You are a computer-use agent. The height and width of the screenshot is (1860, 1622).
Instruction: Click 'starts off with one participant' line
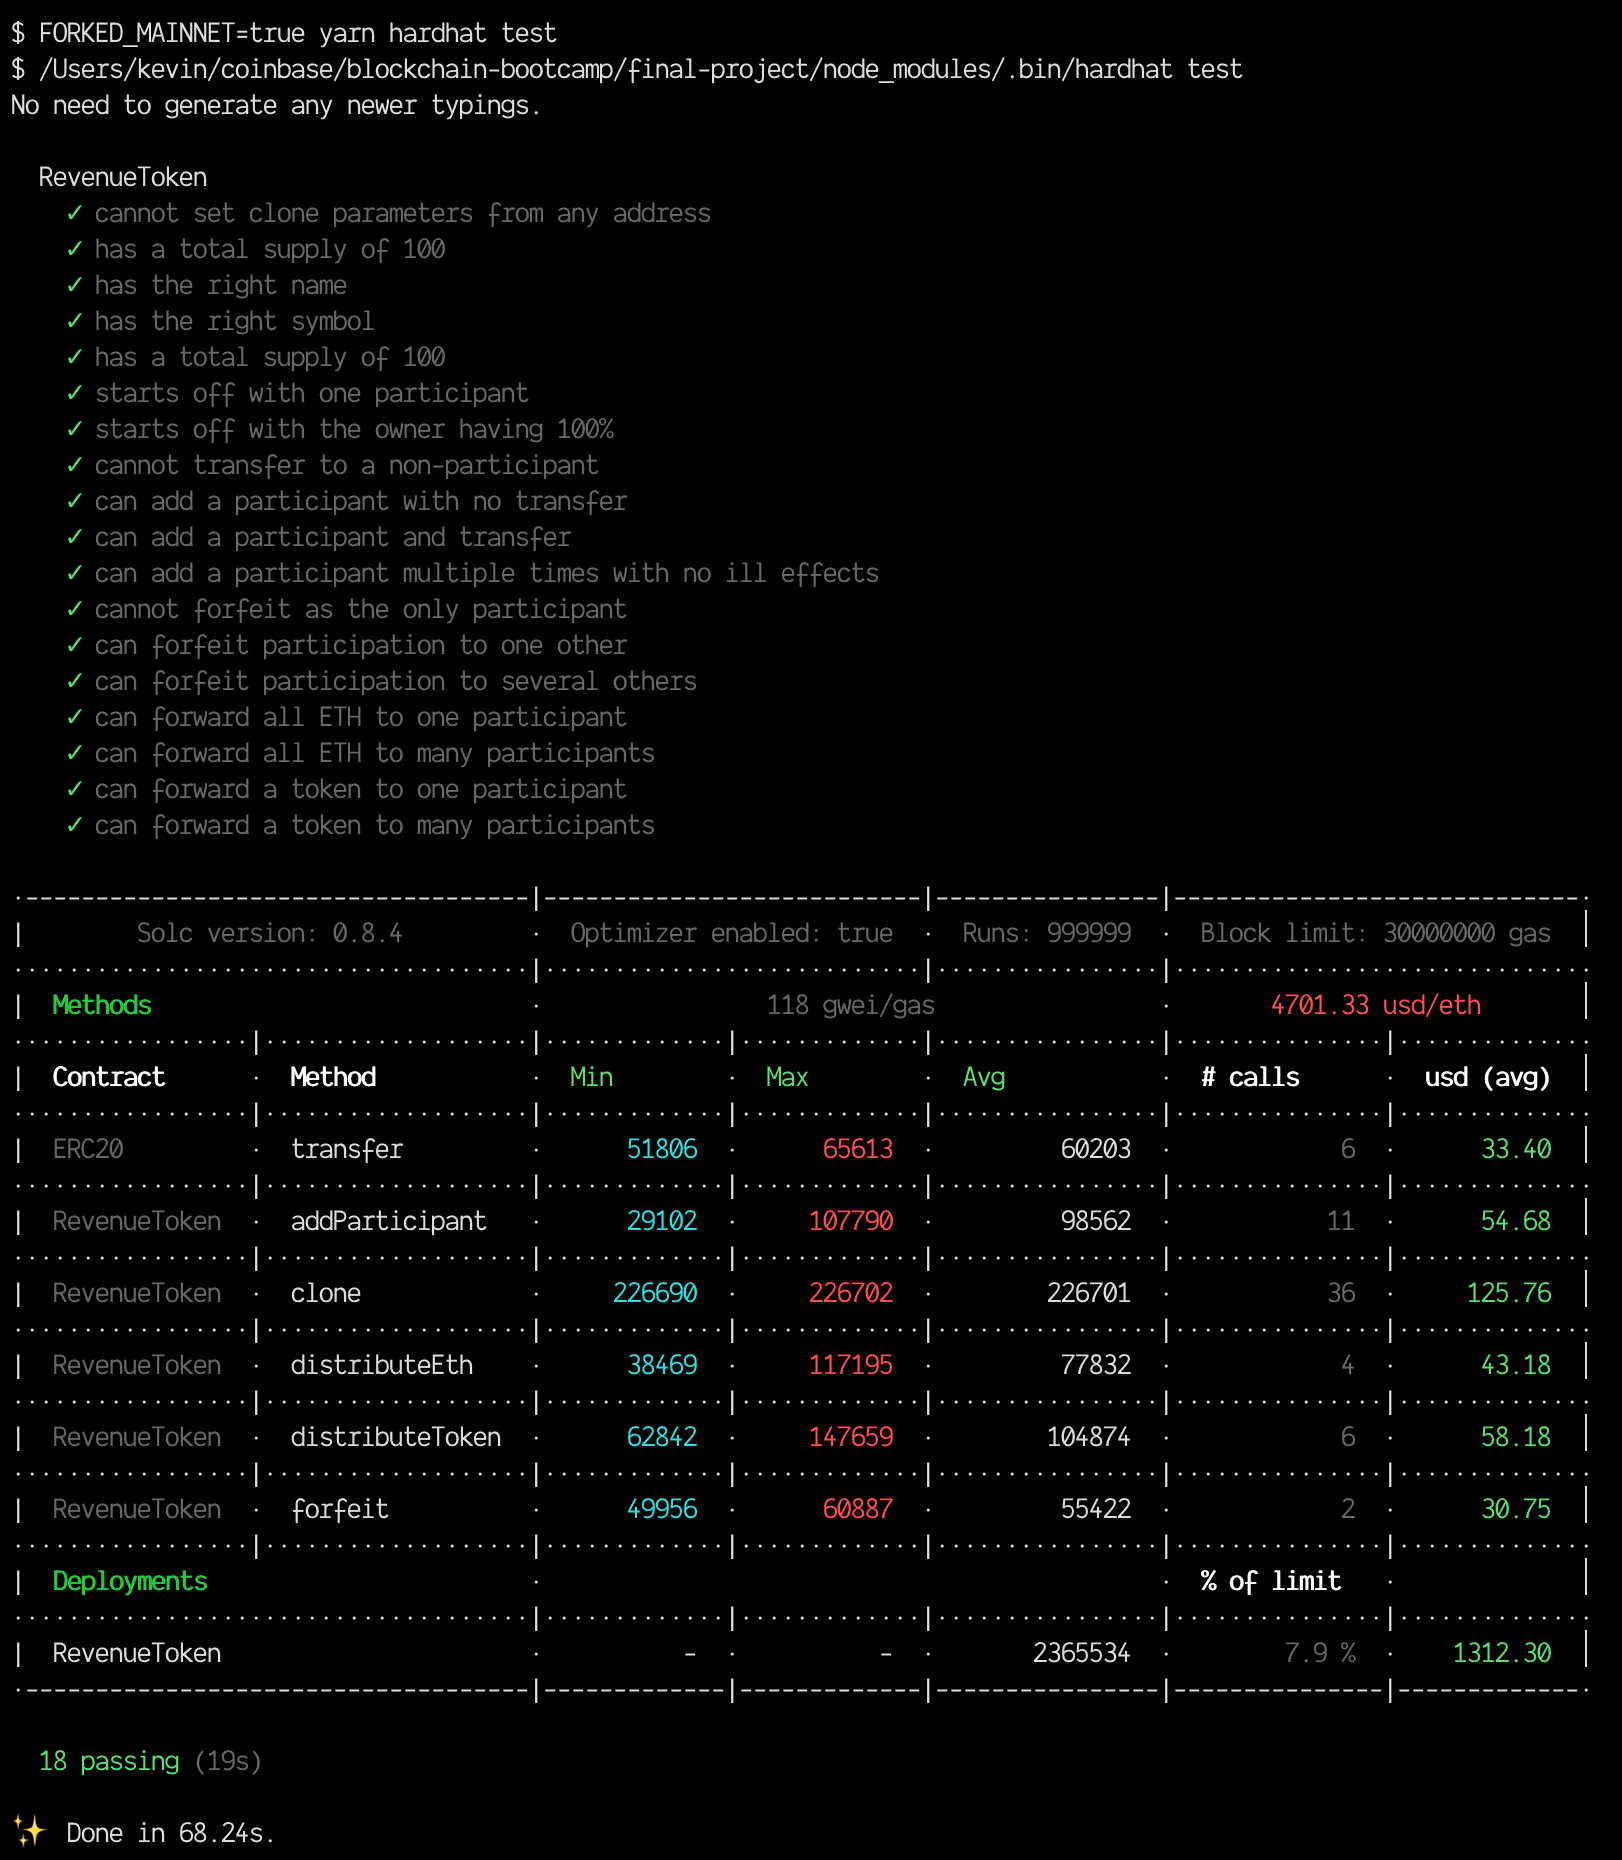pyautogui.click(x=312, y=393)
